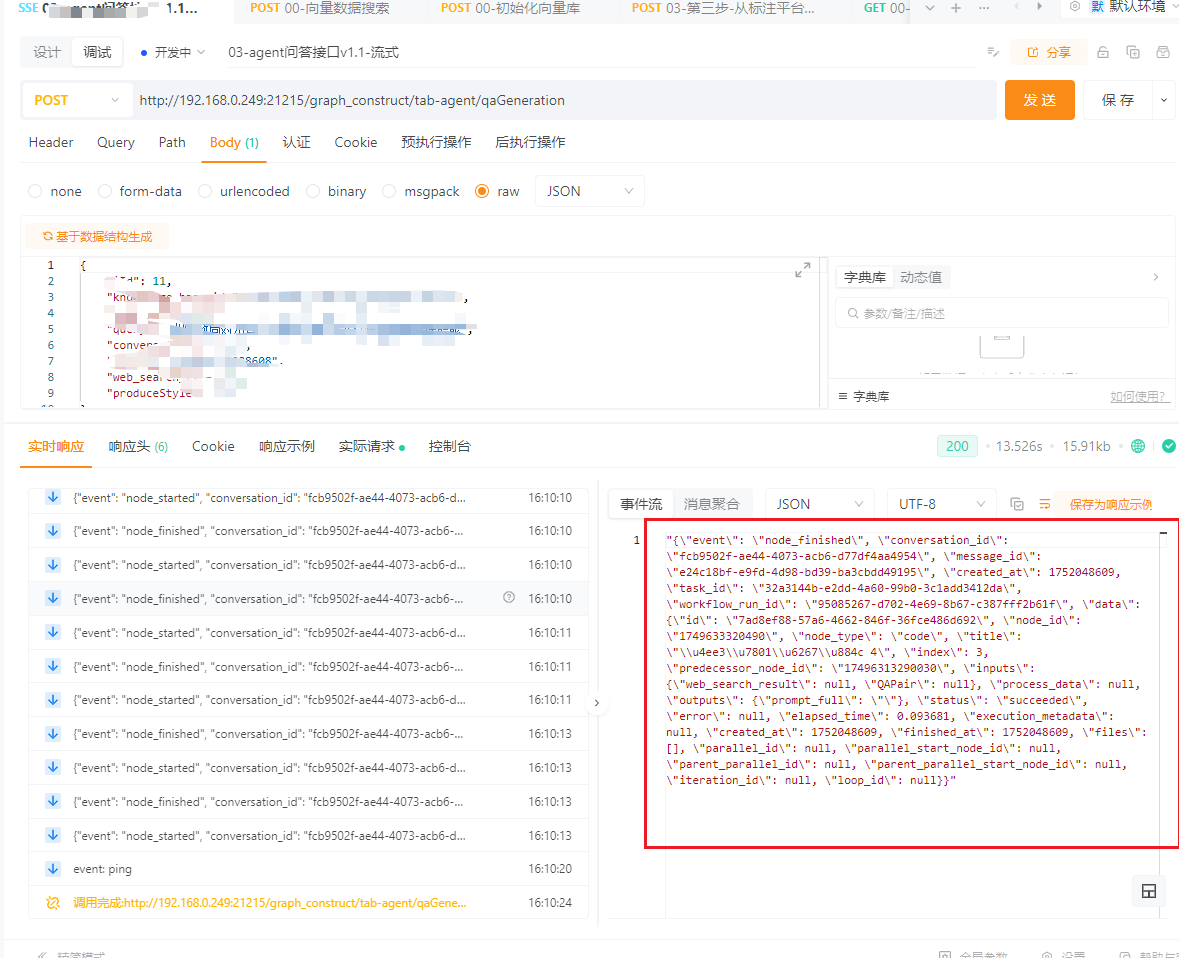Open the POST 00-向量数据搜索 tab

(320, 8)
